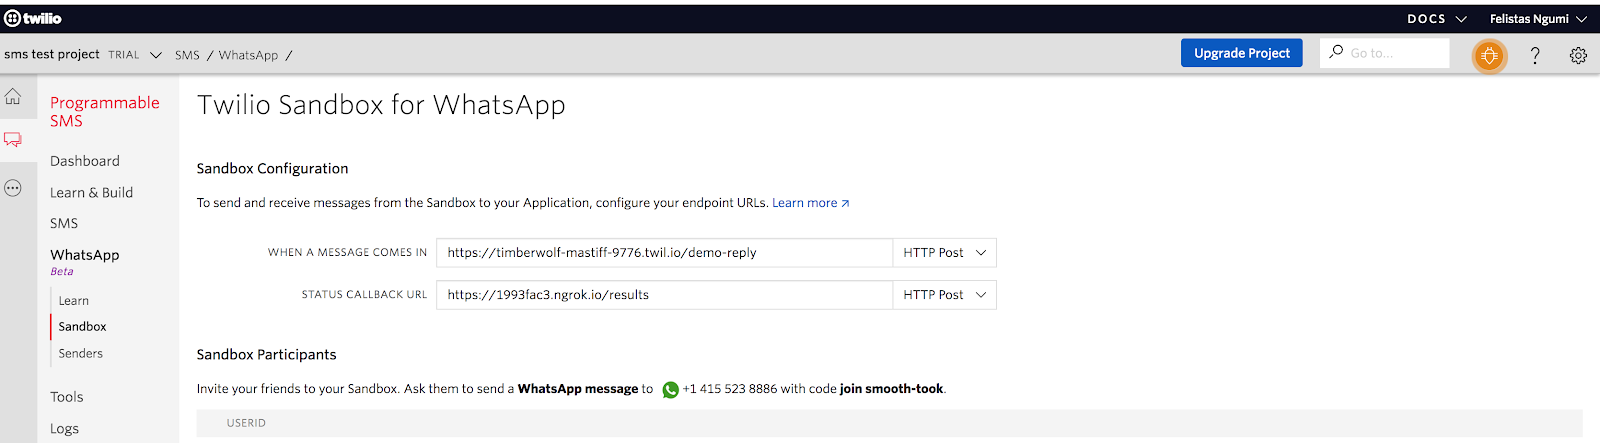Open the home icon in sidebar
This screenshot has width=1600, height=443.
(x=13, y=97)
